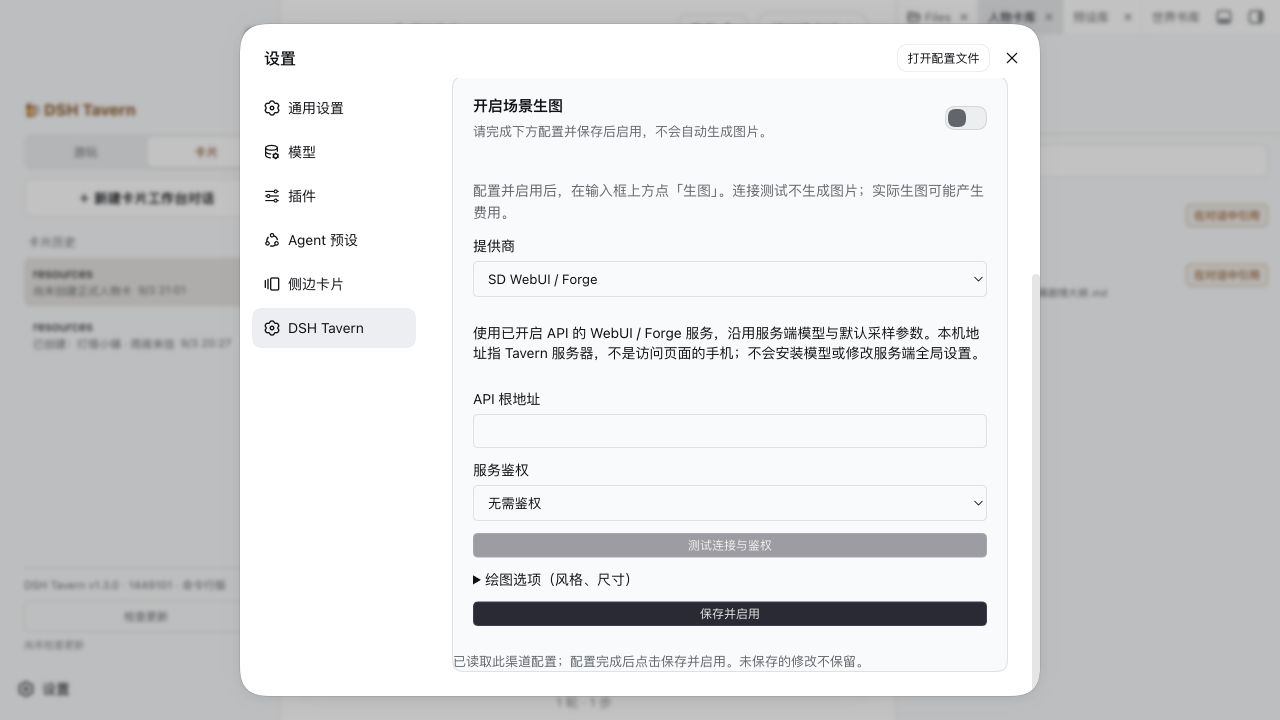Select the Agent 预设 menu item
1280x720 pixels.
click(x=334, y=240)
